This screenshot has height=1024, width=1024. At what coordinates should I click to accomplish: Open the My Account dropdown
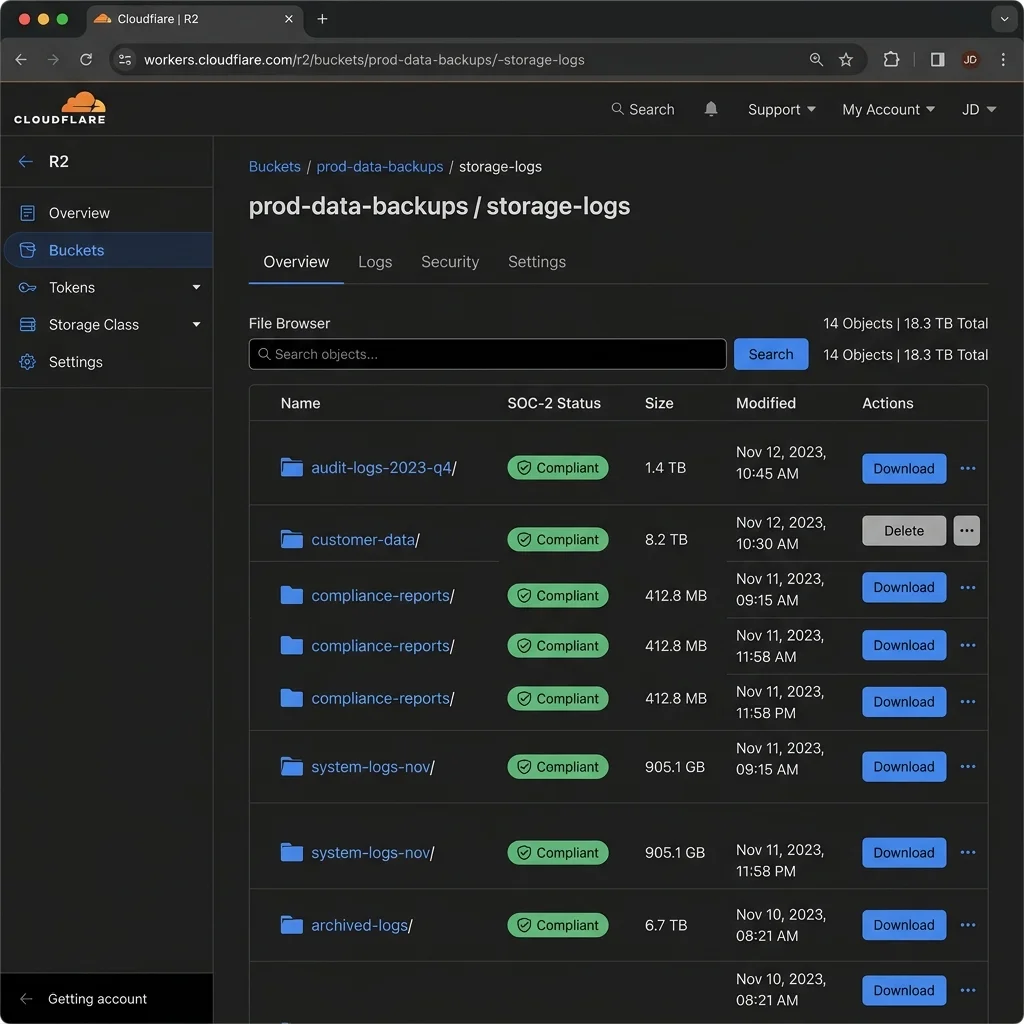pyautogui.click(x=888, y=109)
